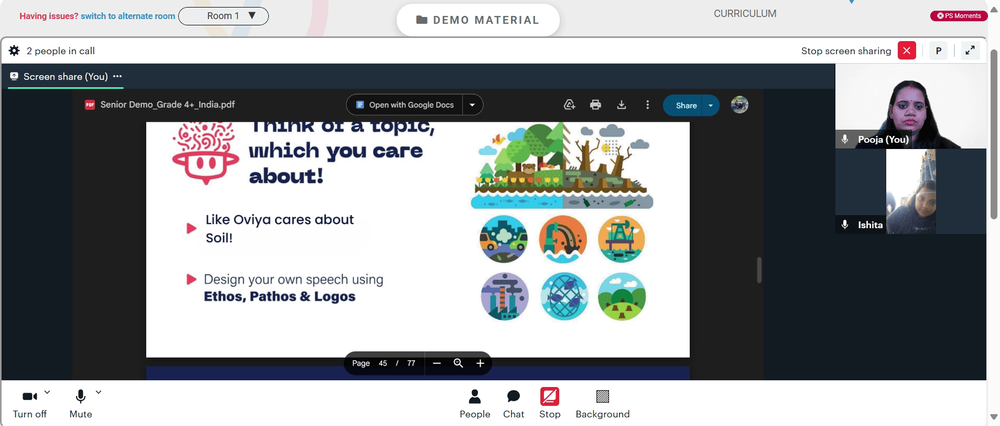Image resolution: width=1000 pixels, height=426 pixels.
Task: Download the PDF file
Action: point(621,105)
